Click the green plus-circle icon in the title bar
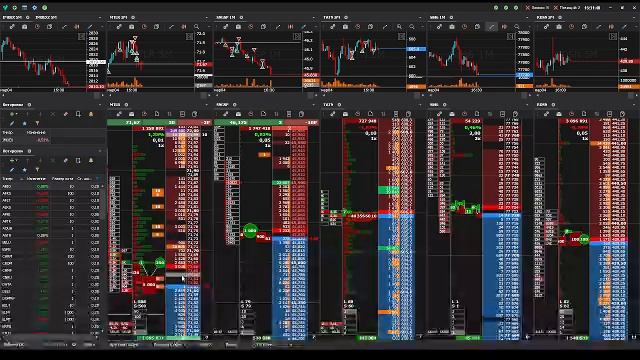 click(15, 8)
